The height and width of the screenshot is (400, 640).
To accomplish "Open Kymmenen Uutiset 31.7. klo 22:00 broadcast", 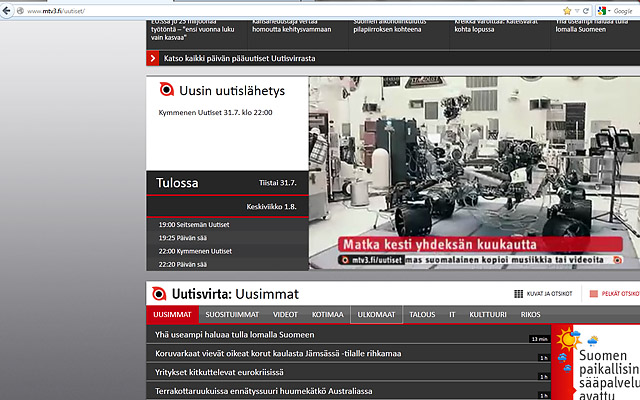I will (215, 113).
